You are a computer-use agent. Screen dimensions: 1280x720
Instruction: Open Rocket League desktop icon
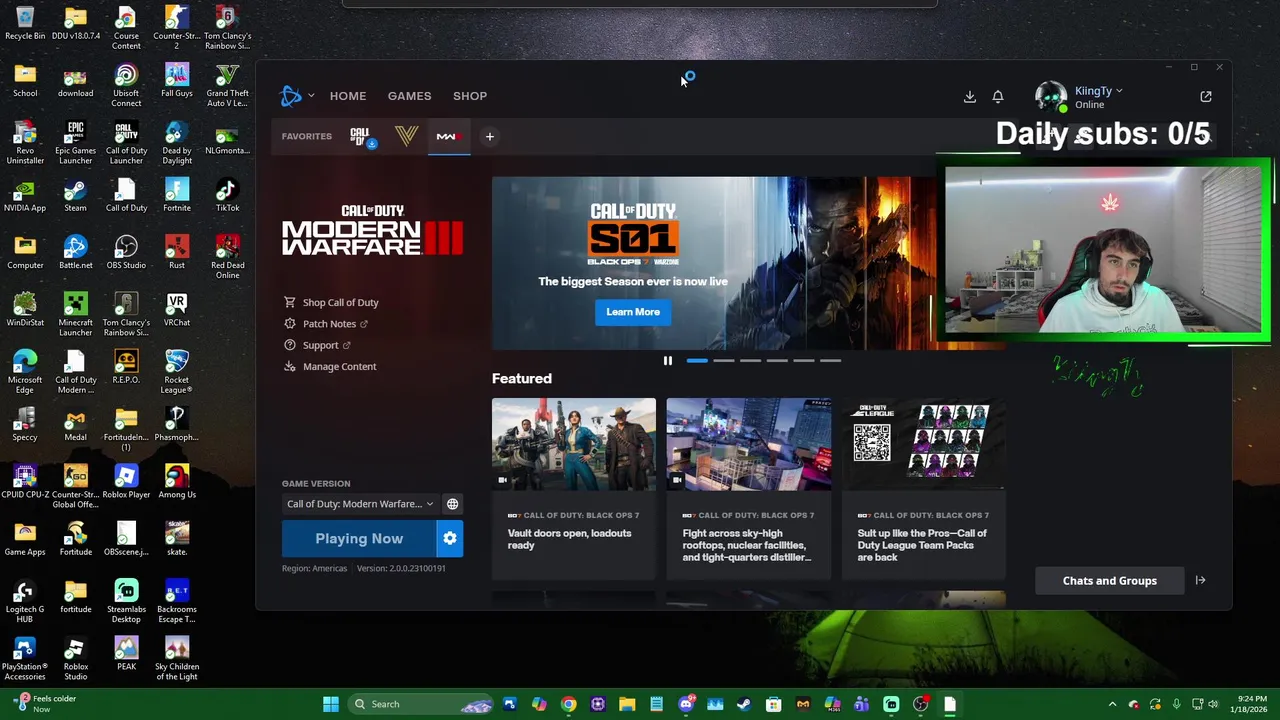point(177,371)
